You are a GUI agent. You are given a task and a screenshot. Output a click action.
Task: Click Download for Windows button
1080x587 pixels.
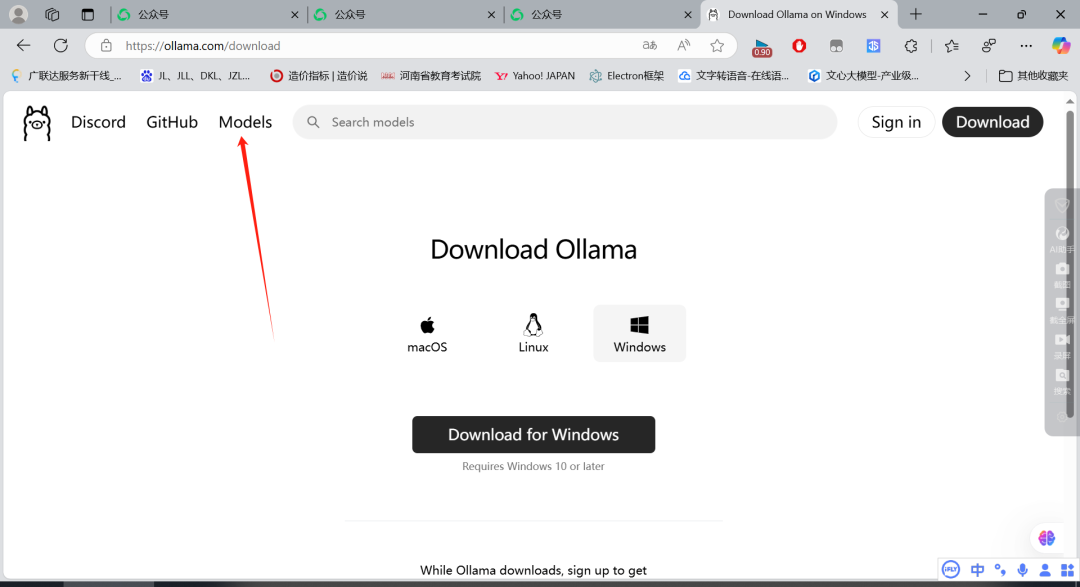(534, 435)
